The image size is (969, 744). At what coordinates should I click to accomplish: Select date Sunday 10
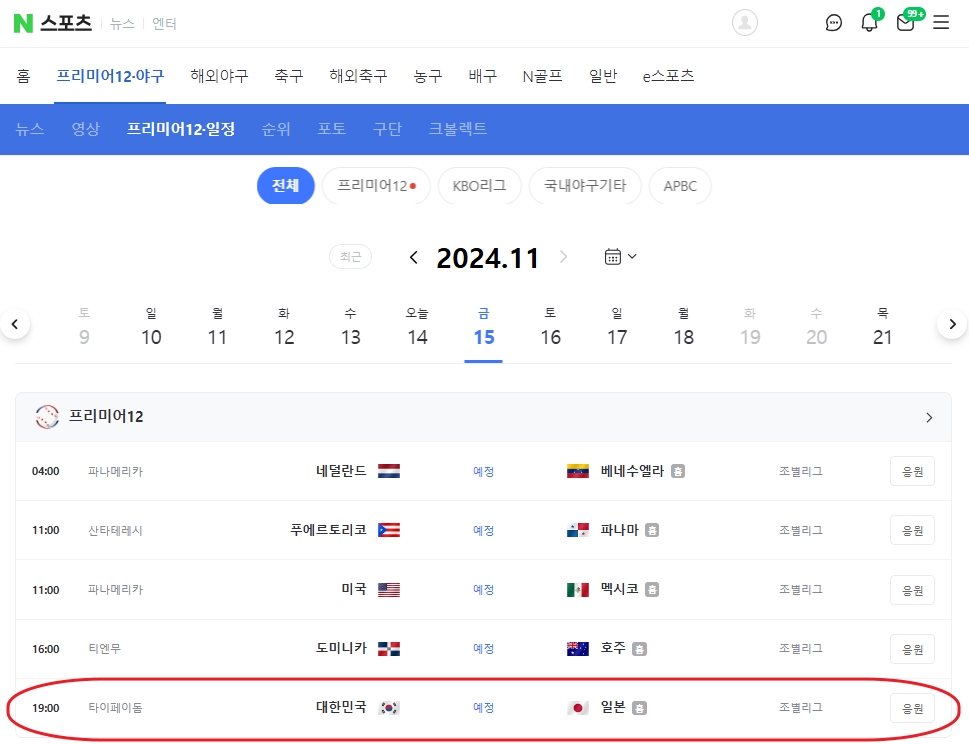[x=151, y=328]
